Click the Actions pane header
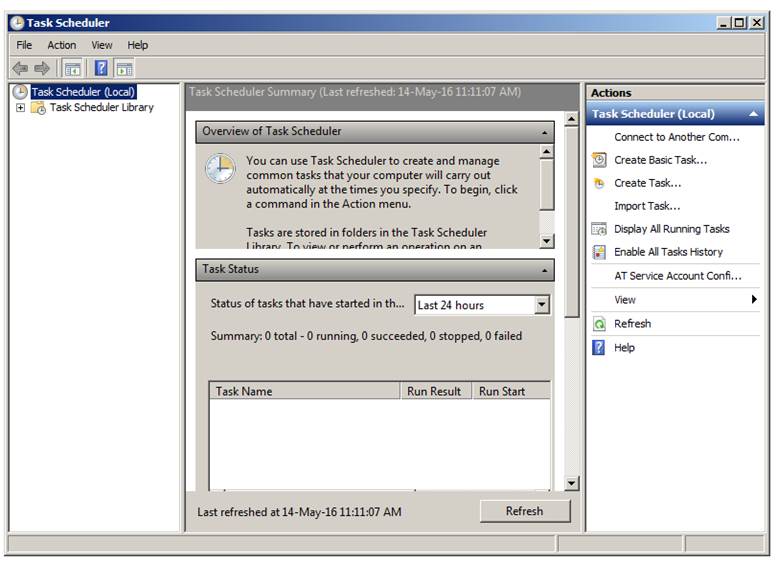 (675, 93)
